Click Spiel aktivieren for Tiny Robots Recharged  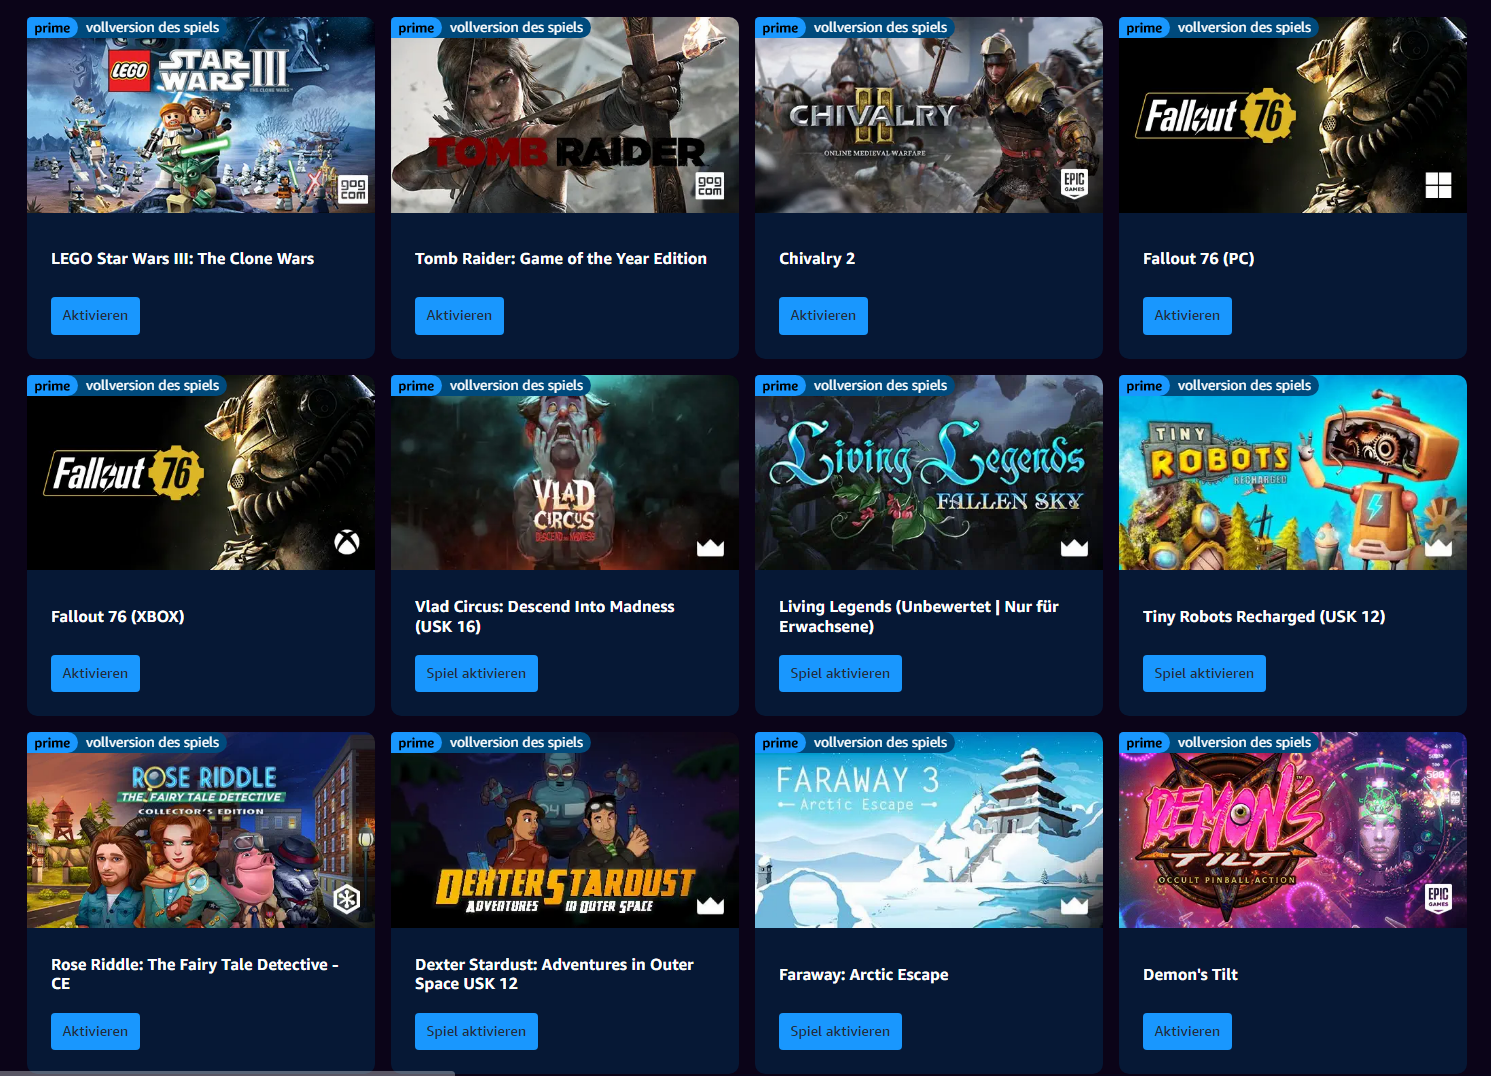(1204, 674)
